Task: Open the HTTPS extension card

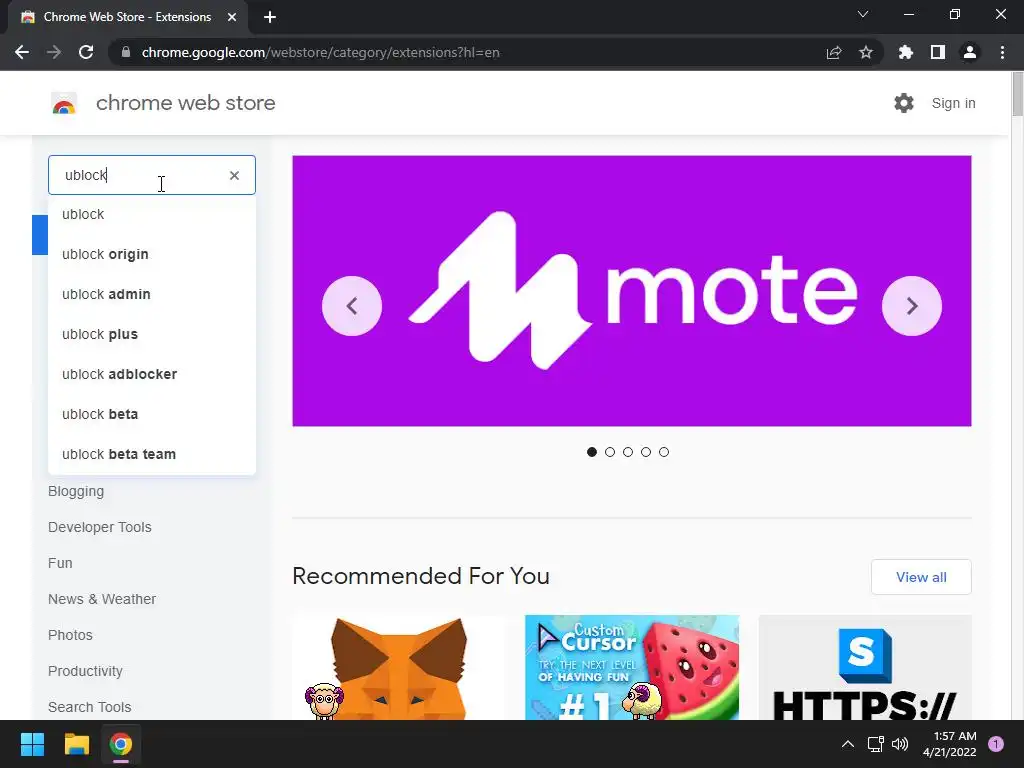Action: click(x=865, y=667)
